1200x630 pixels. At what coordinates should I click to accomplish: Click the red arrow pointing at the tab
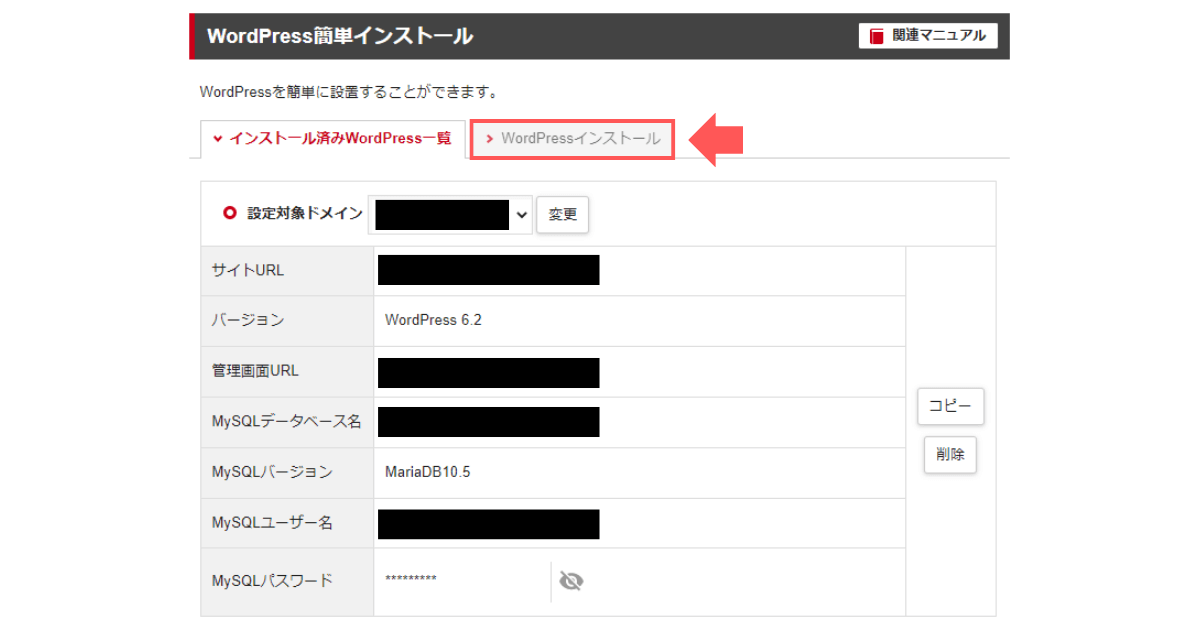click(x=715, y=139)
